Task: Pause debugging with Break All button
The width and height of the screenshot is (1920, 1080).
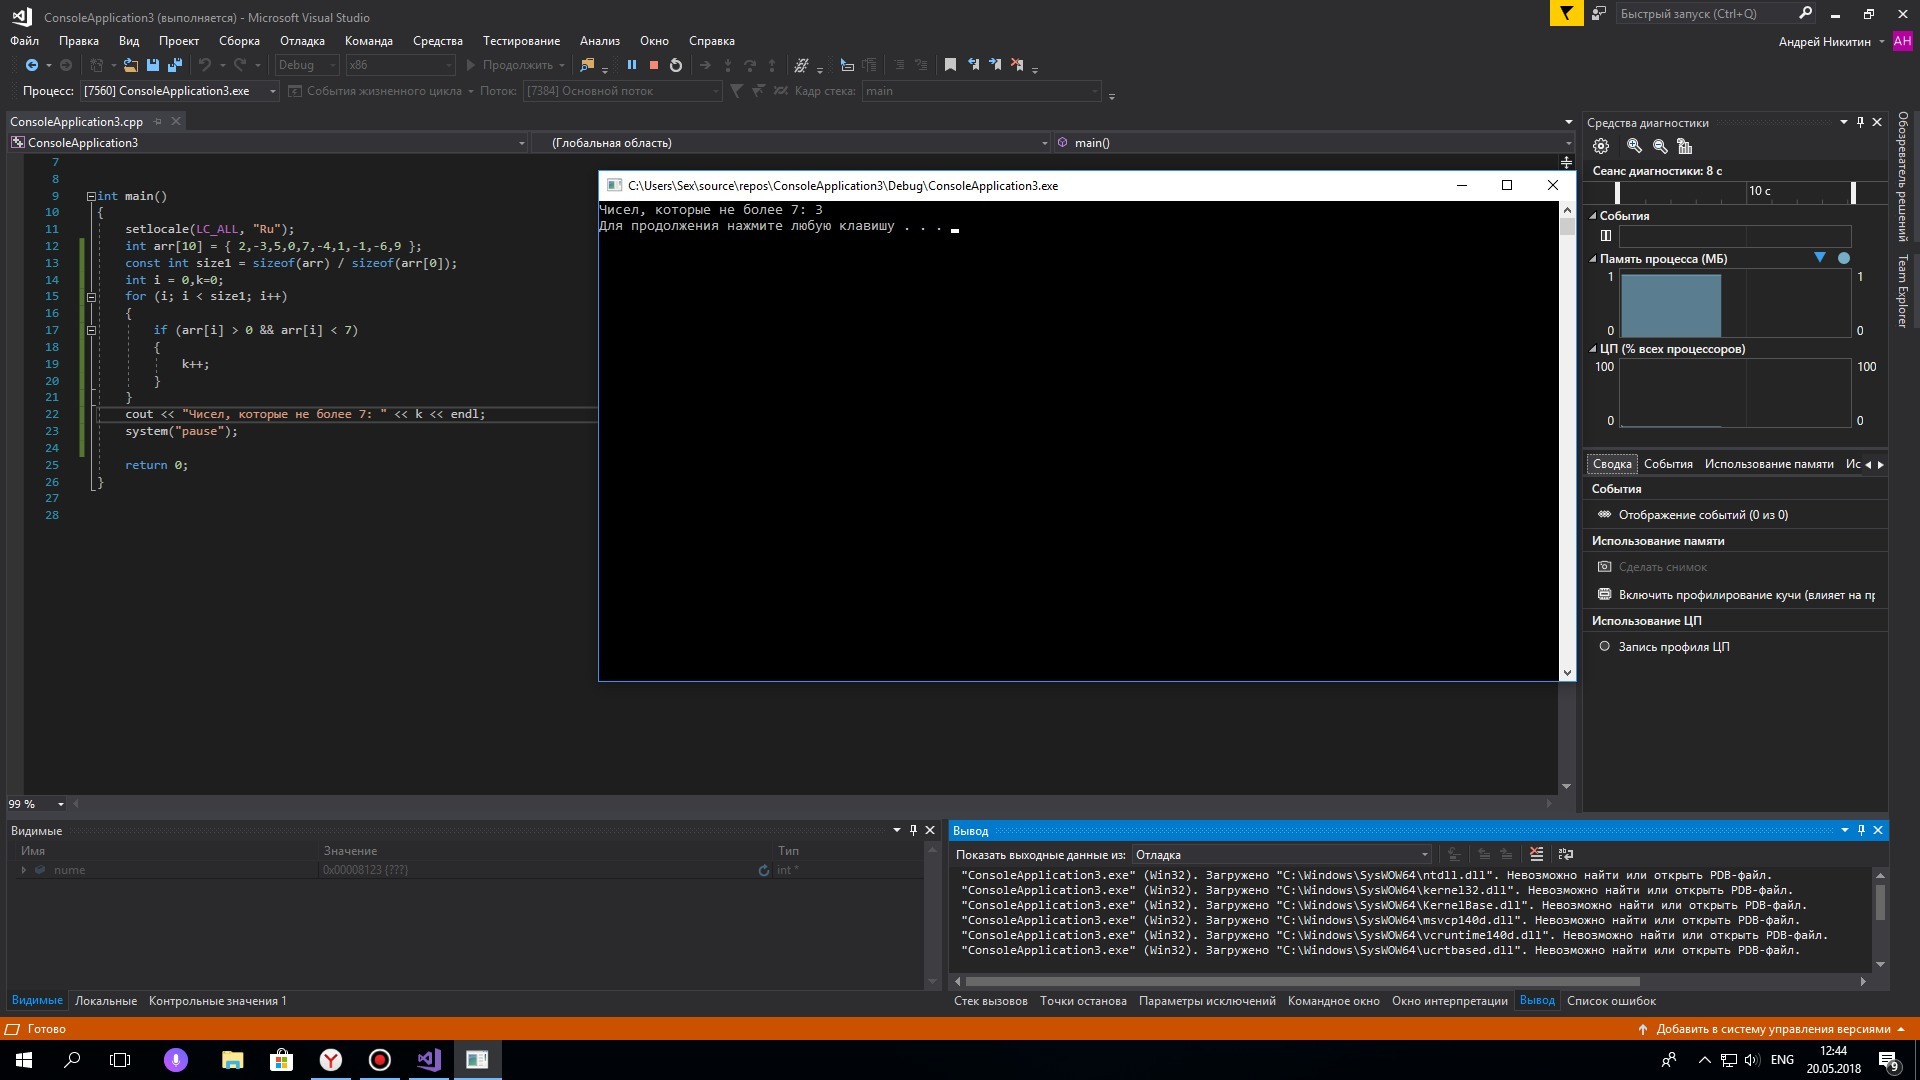Action: click(x=631, y=65)
